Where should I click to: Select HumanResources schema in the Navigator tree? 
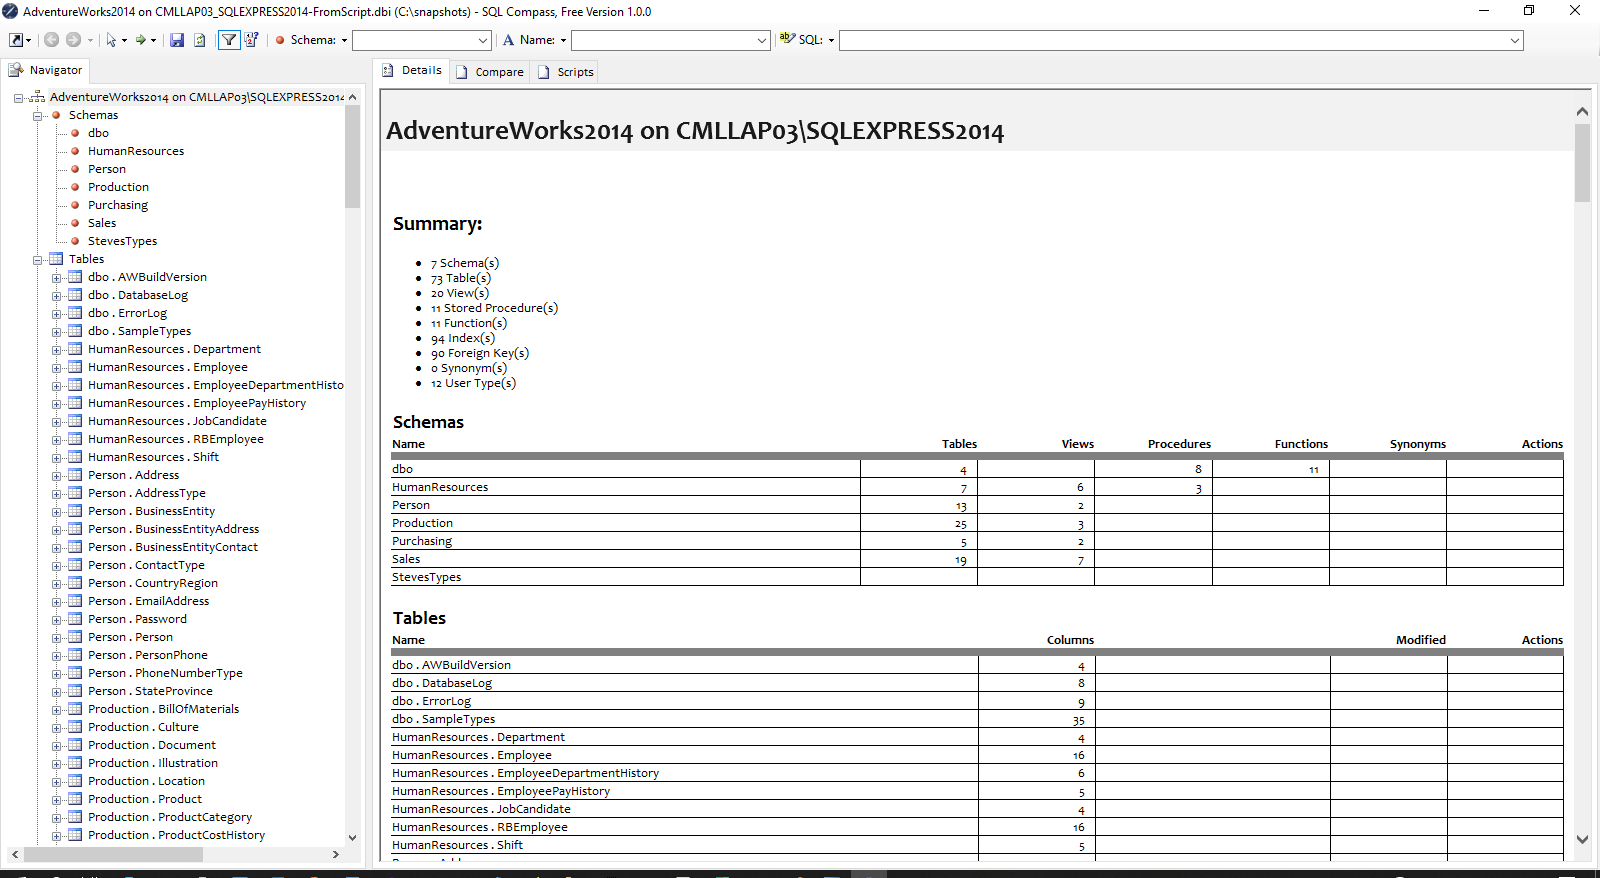136,151
